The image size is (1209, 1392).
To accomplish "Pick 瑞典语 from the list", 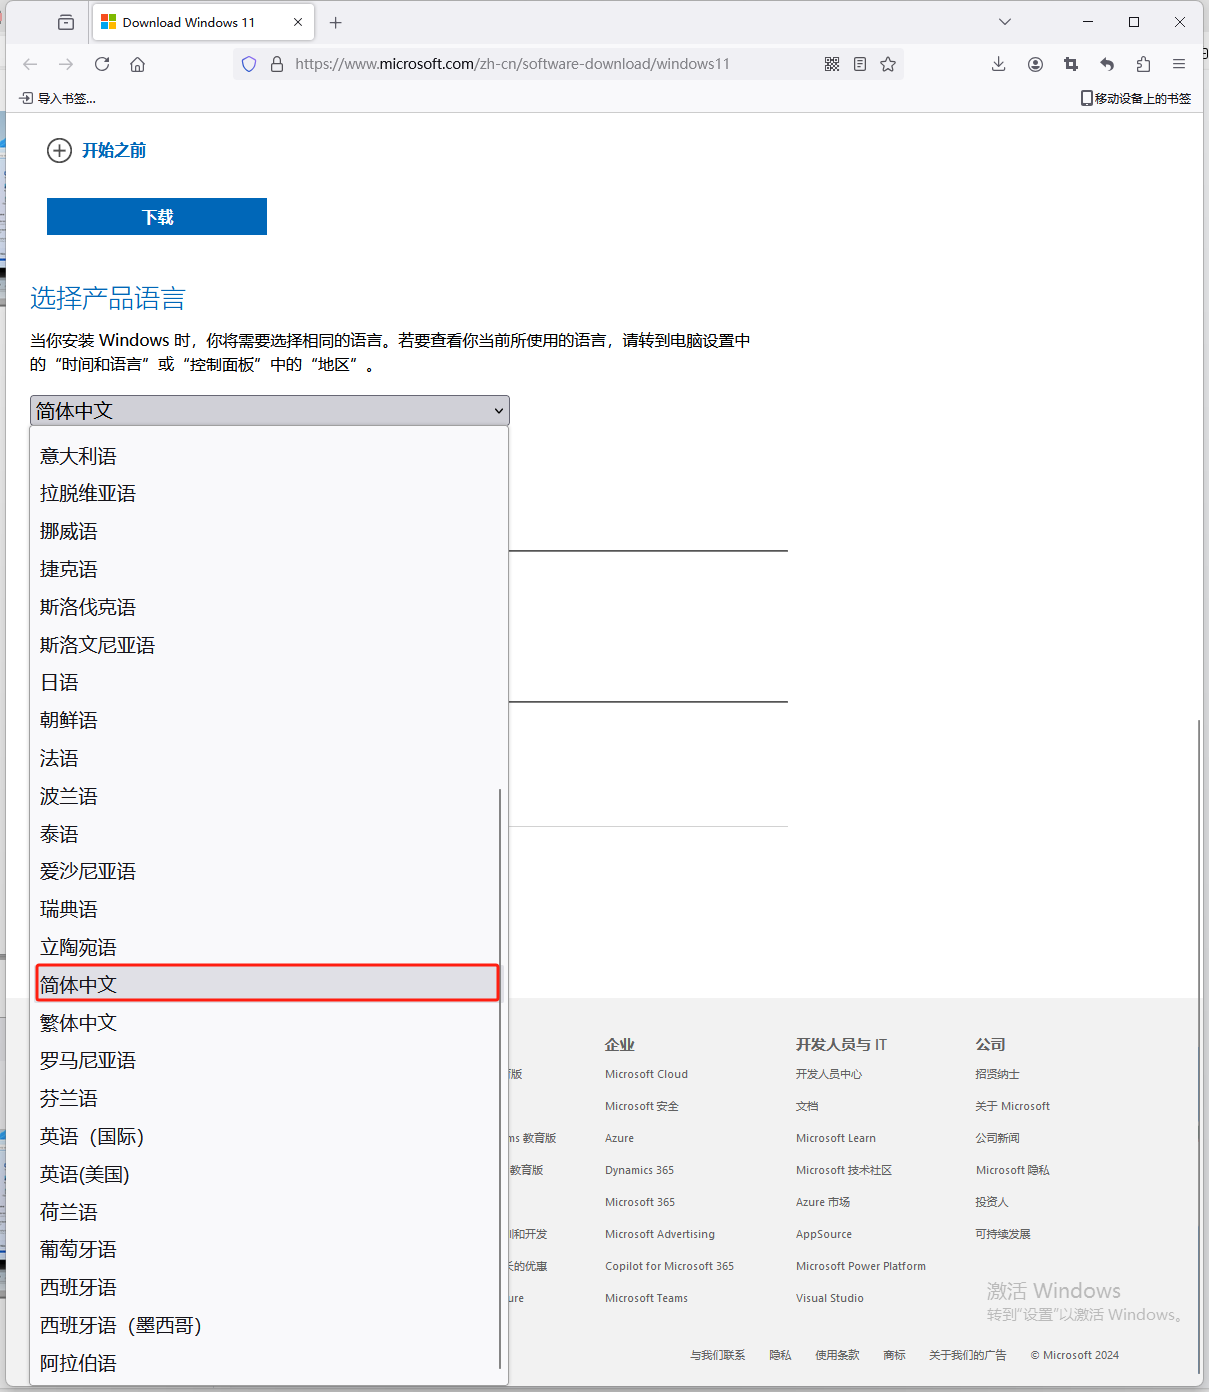I will (x=265, y=909).
